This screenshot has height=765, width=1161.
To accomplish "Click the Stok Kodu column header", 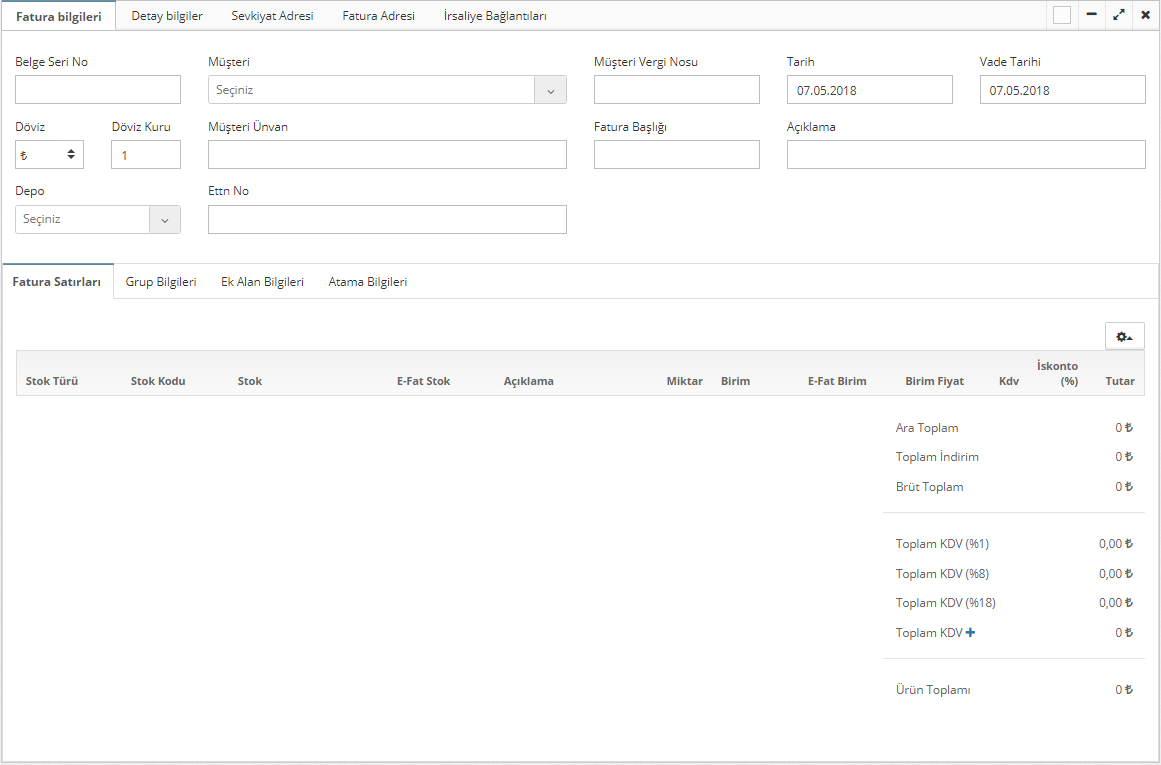I will [158, 381].
